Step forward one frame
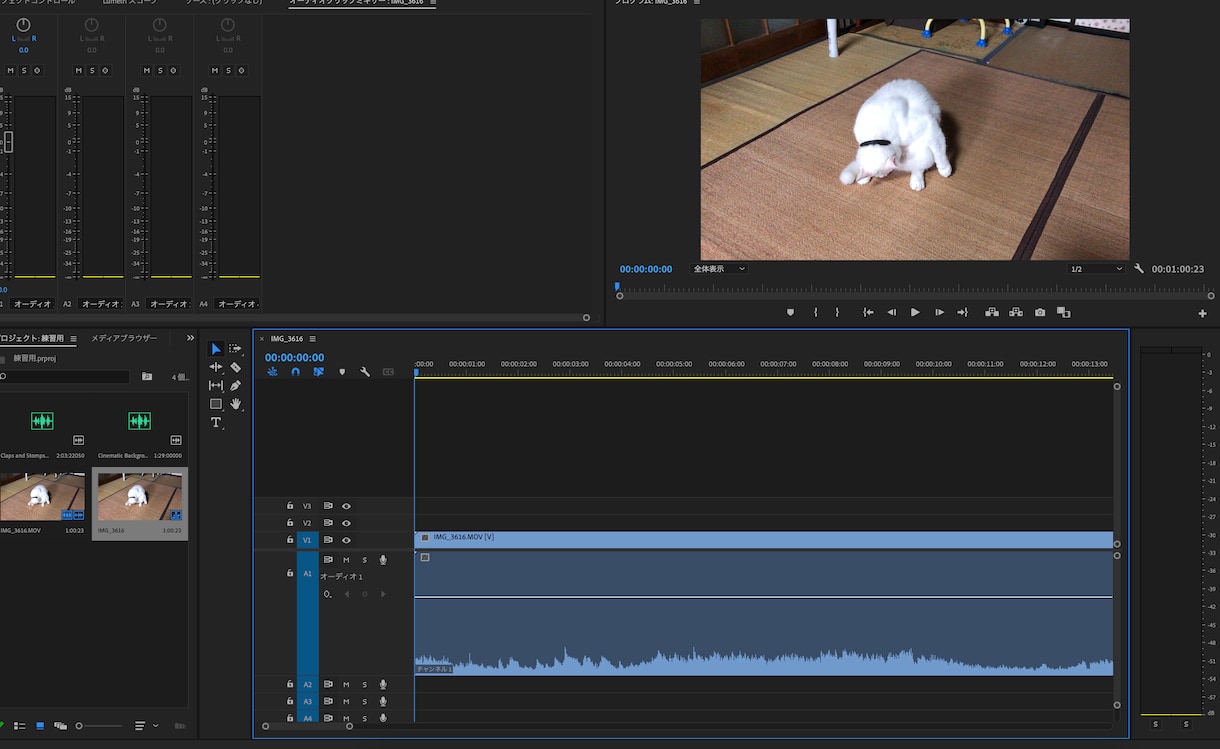This screenshot has width=1220, height=749. coord(939,312)
